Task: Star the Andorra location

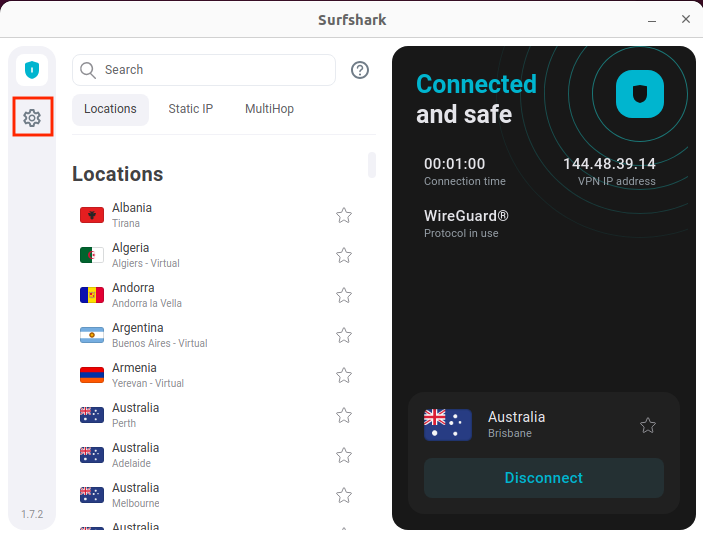Action: (344, 295)
